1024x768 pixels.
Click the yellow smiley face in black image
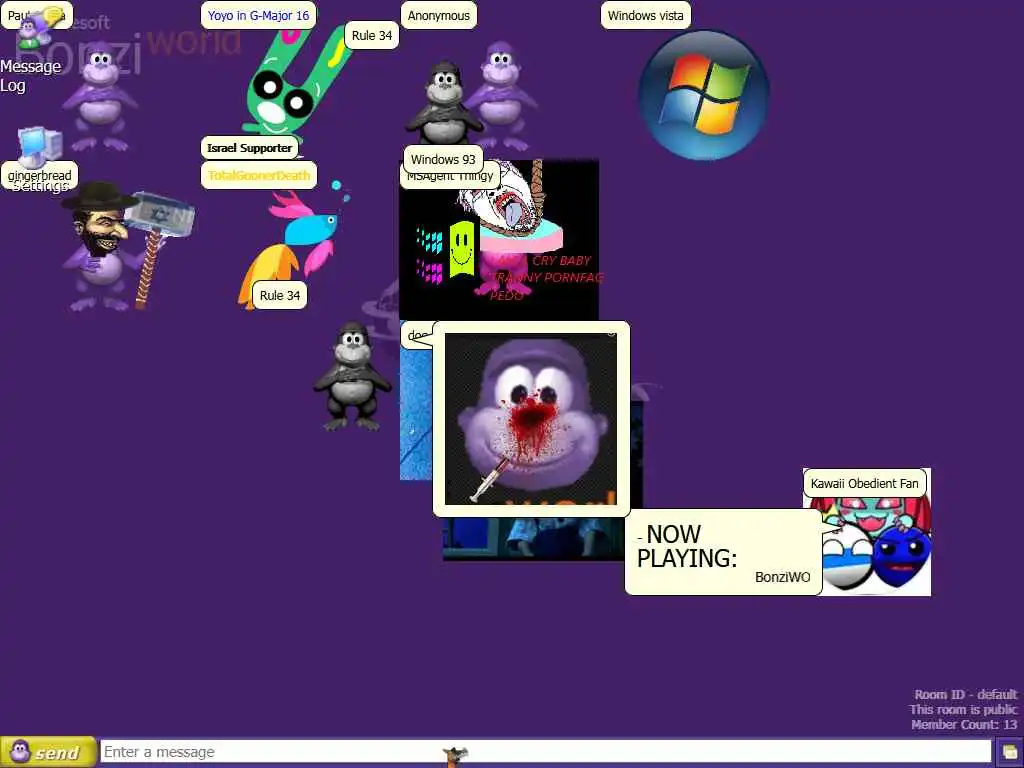[462, 250]
